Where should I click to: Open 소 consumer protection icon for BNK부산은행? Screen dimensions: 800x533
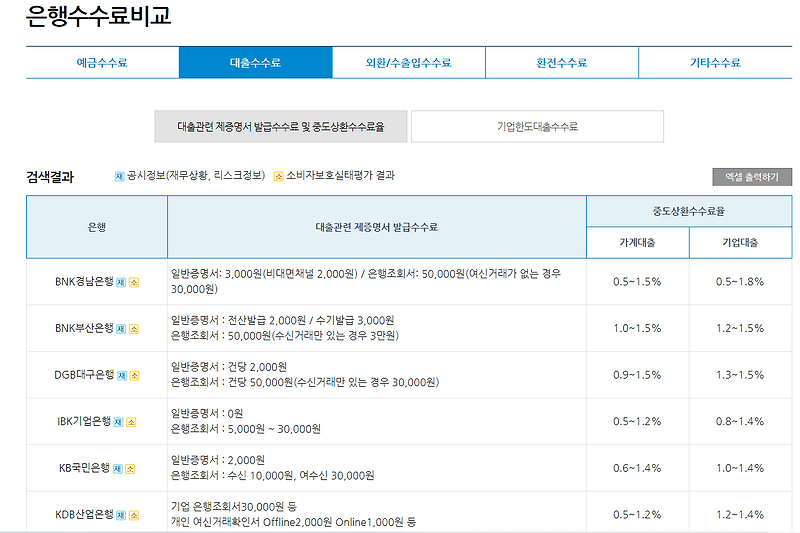coord(134,329)
